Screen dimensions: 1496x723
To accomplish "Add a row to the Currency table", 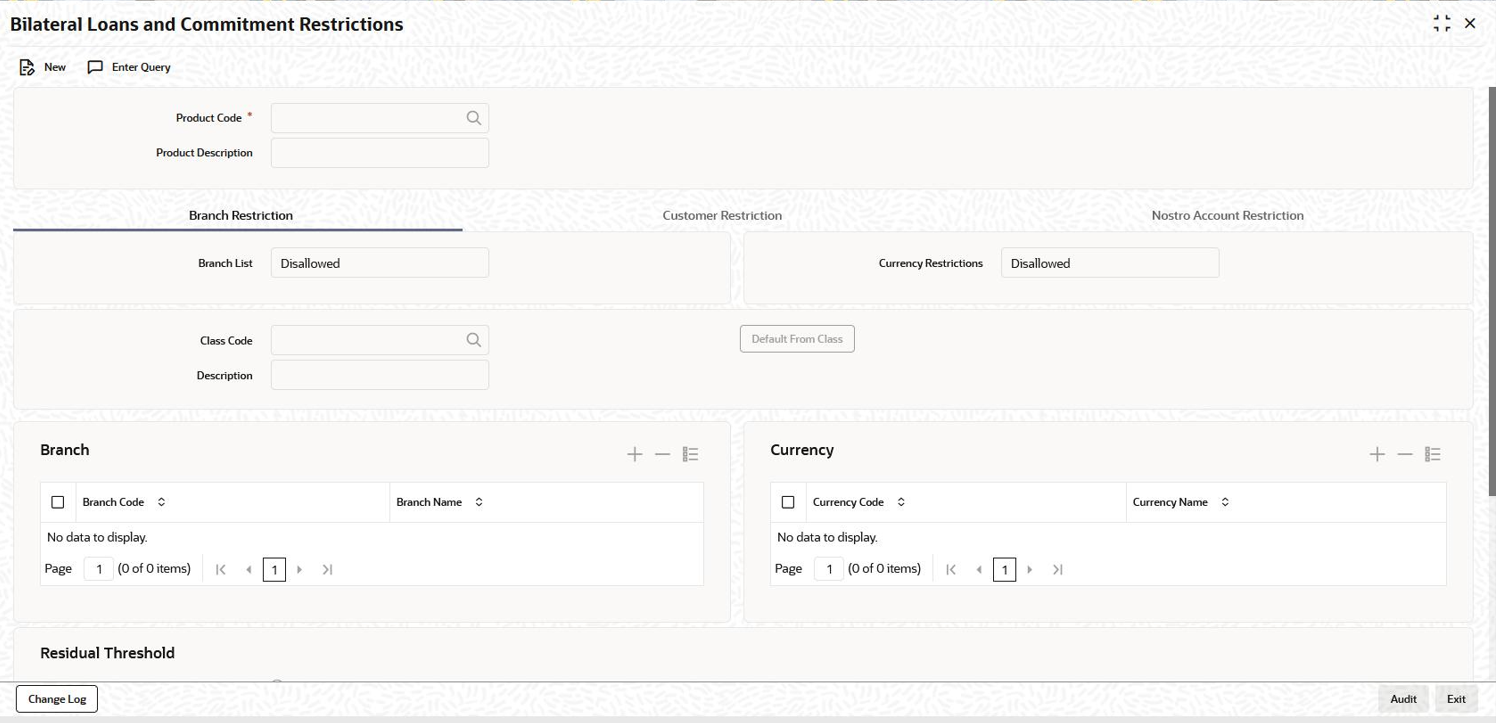I will click(x=1377, y=454).
